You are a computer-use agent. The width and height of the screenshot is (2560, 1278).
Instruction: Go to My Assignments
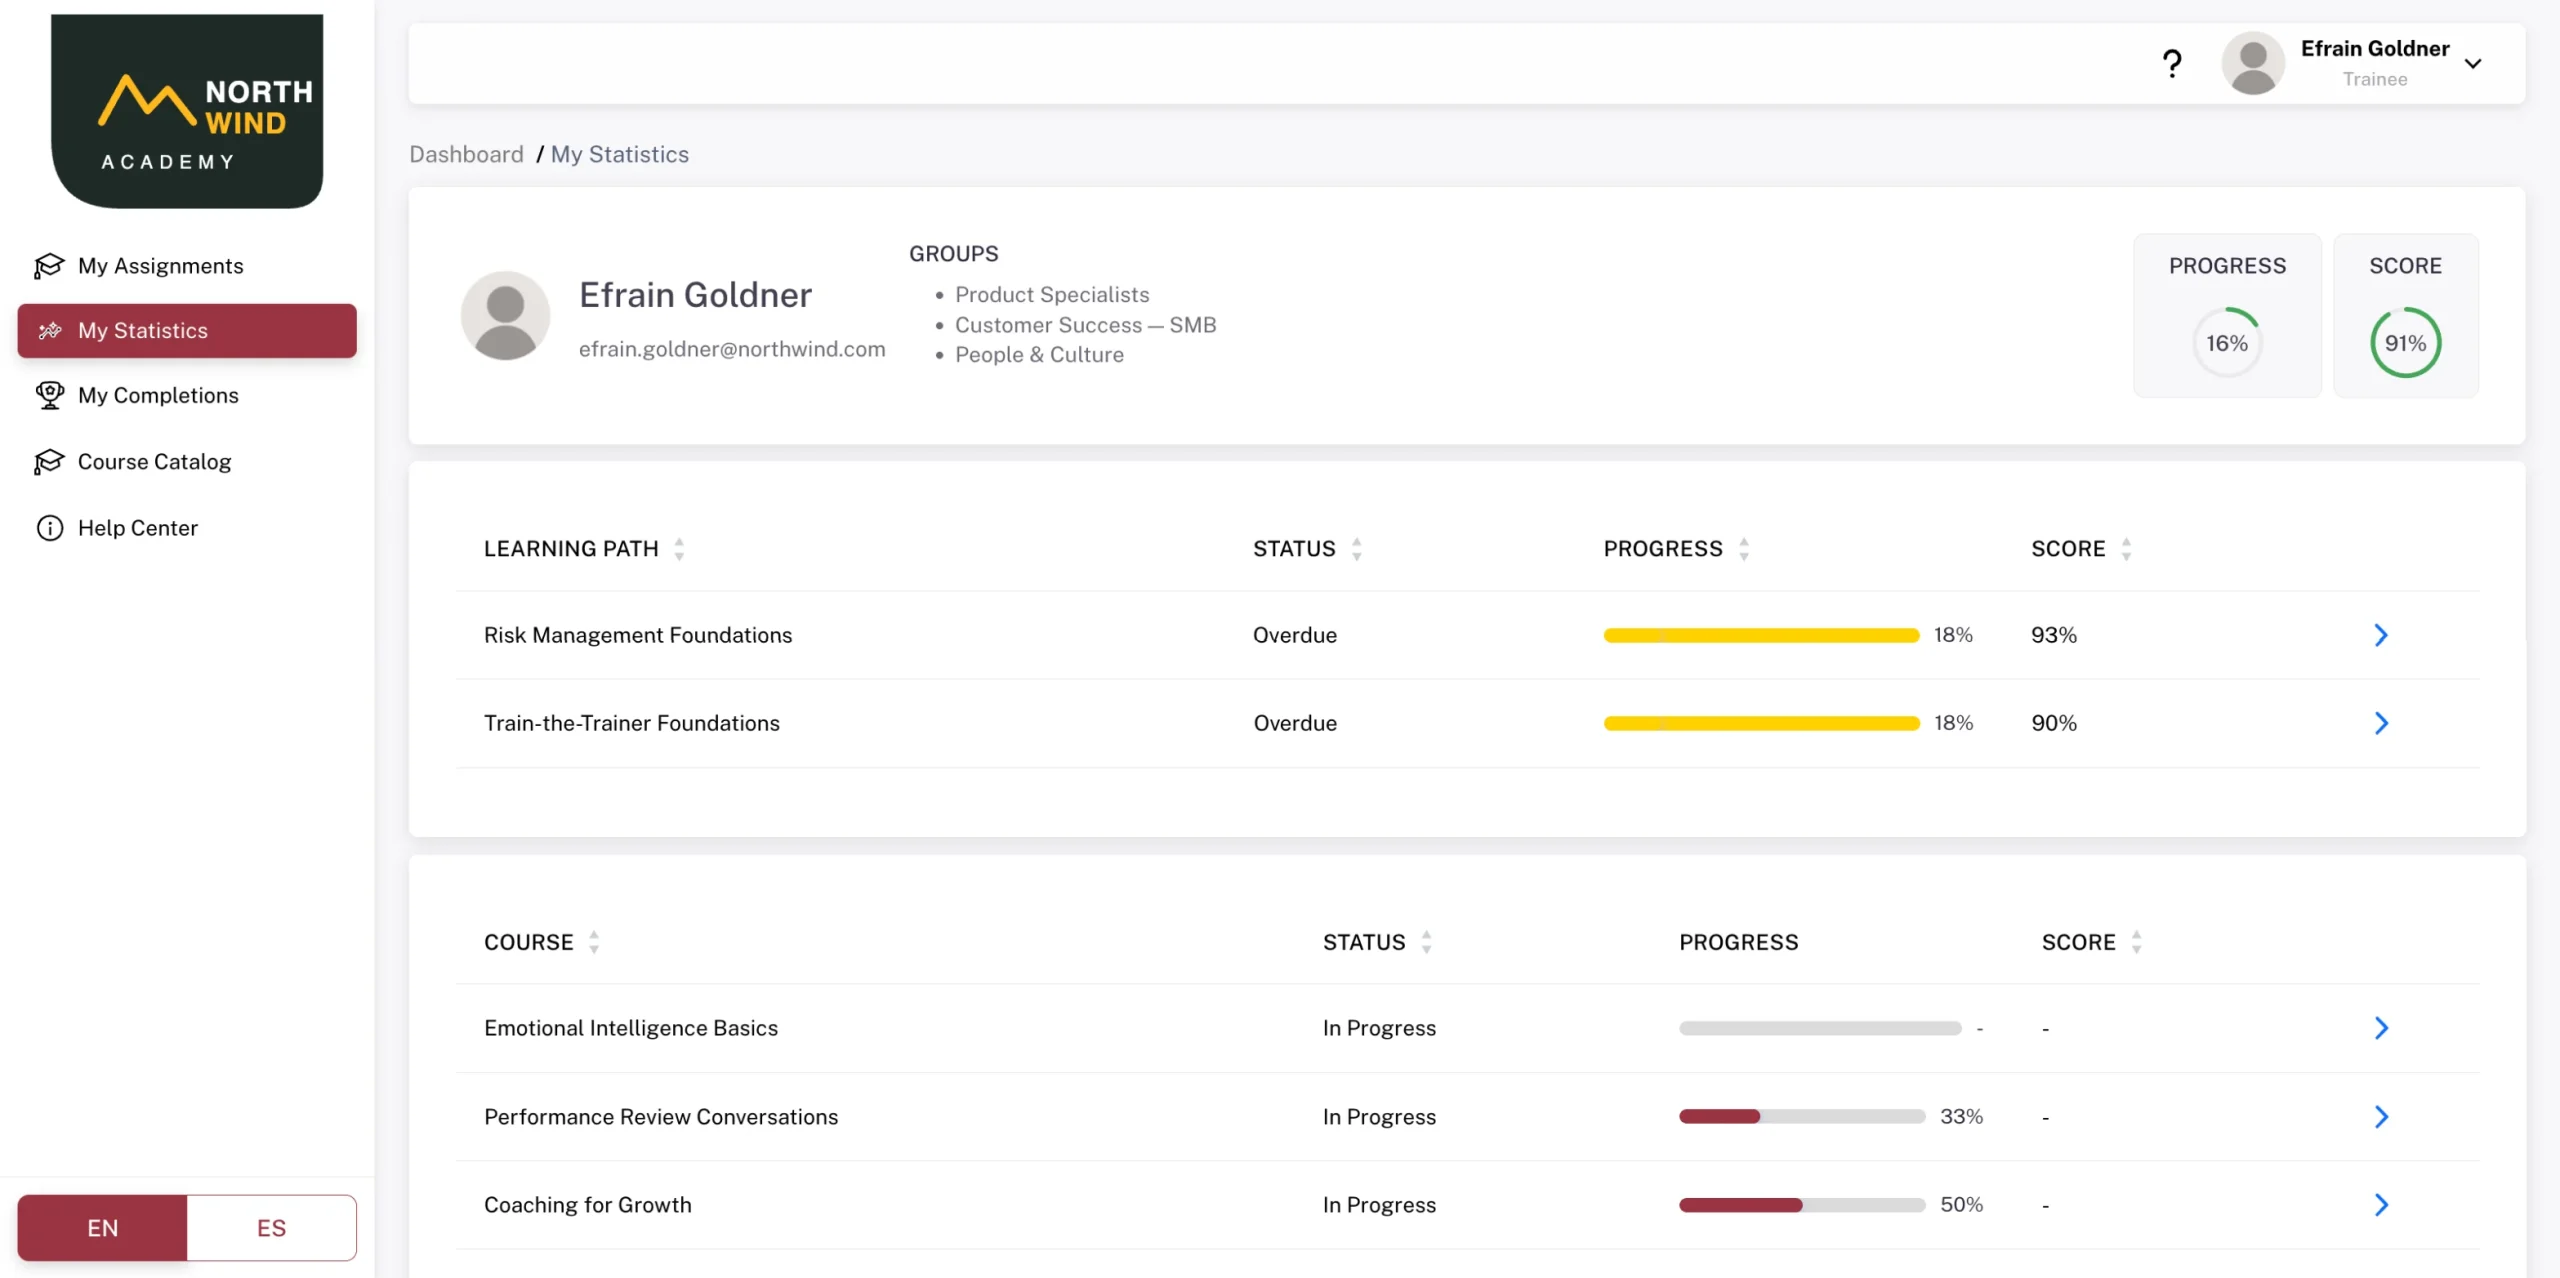pos(187,266)
